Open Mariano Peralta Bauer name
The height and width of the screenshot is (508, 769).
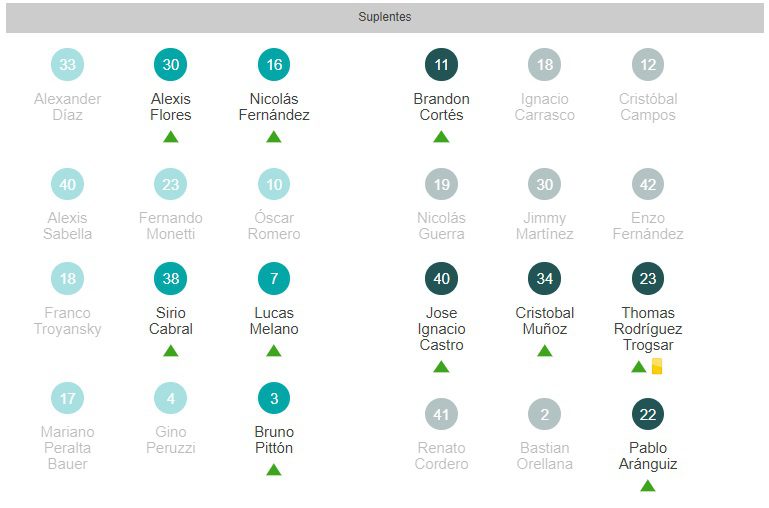(x=68, y=448)
